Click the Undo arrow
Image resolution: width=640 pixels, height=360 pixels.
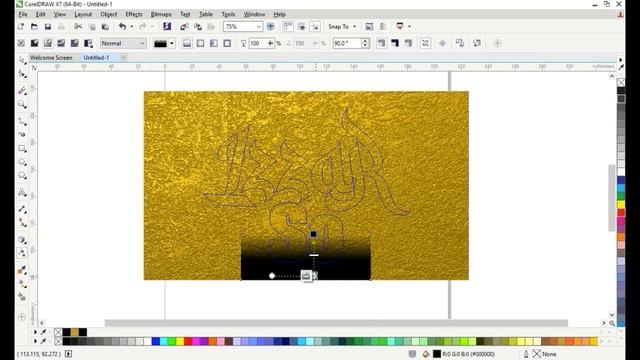point(122,27)
